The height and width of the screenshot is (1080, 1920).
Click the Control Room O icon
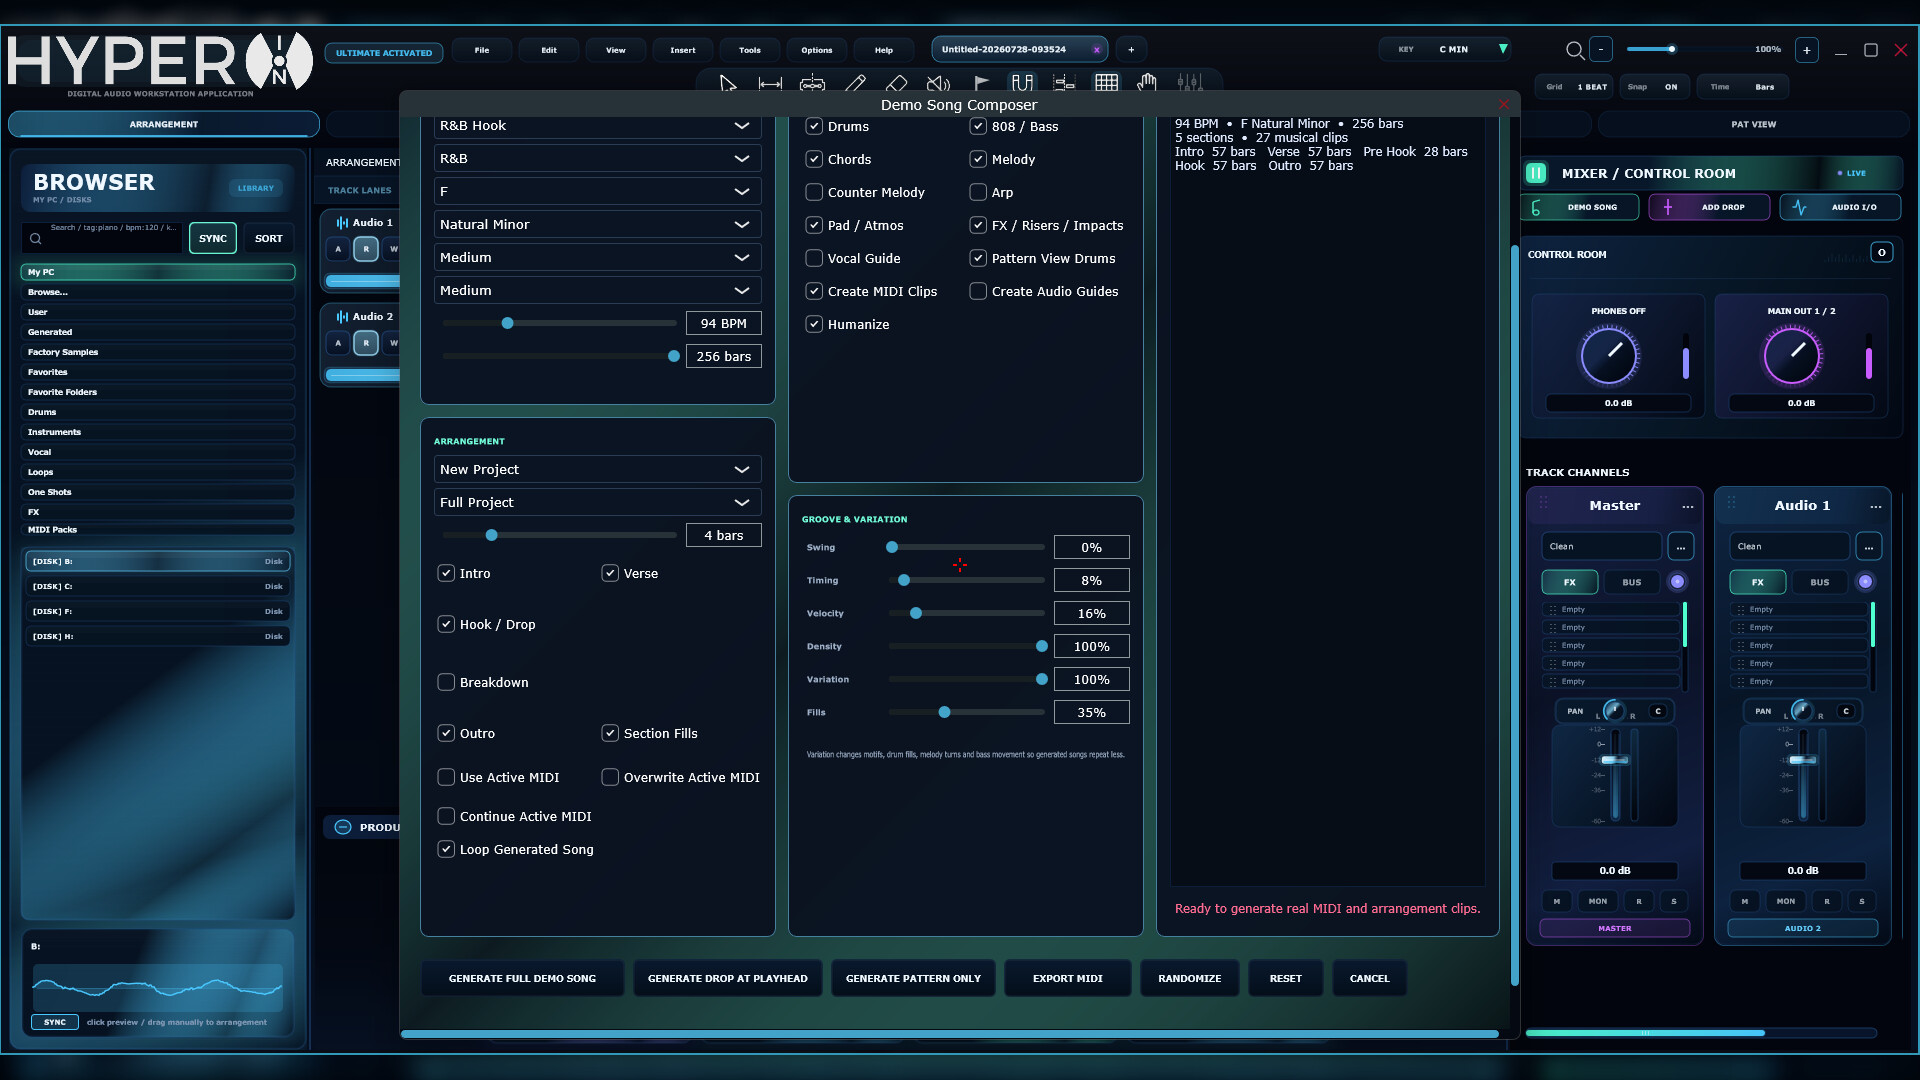pos(1882,253)
